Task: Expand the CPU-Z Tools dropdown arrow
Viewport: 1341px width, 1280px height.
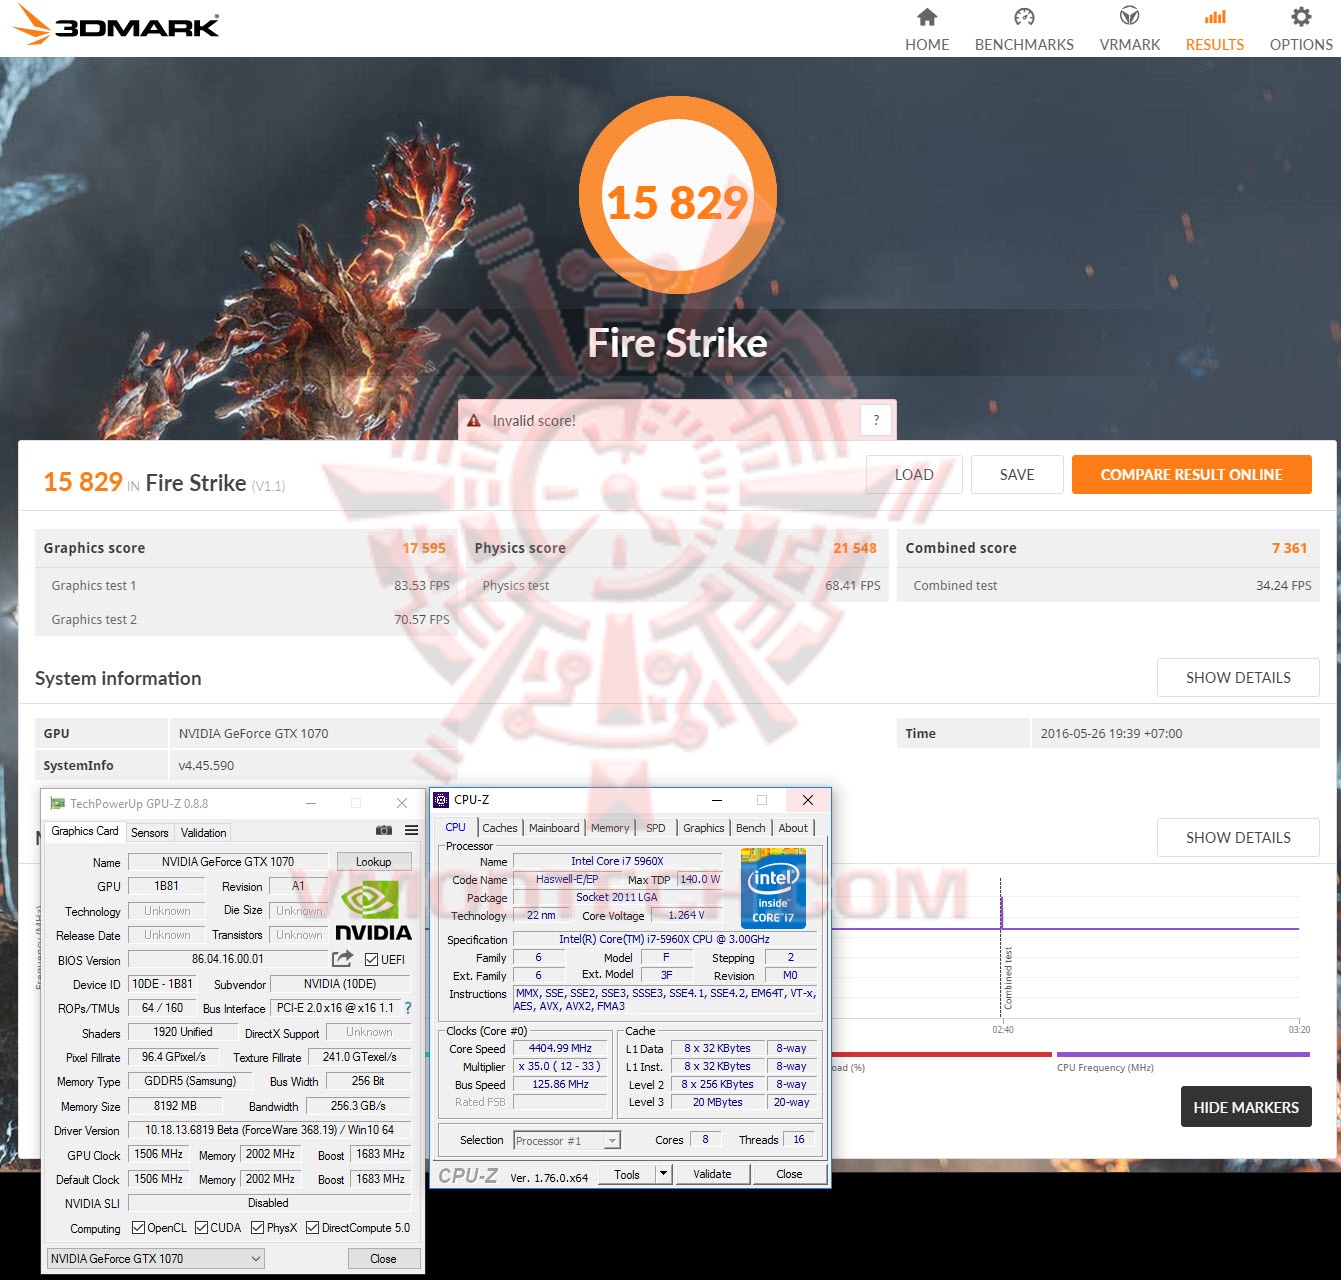Action: click(663, 1174)
